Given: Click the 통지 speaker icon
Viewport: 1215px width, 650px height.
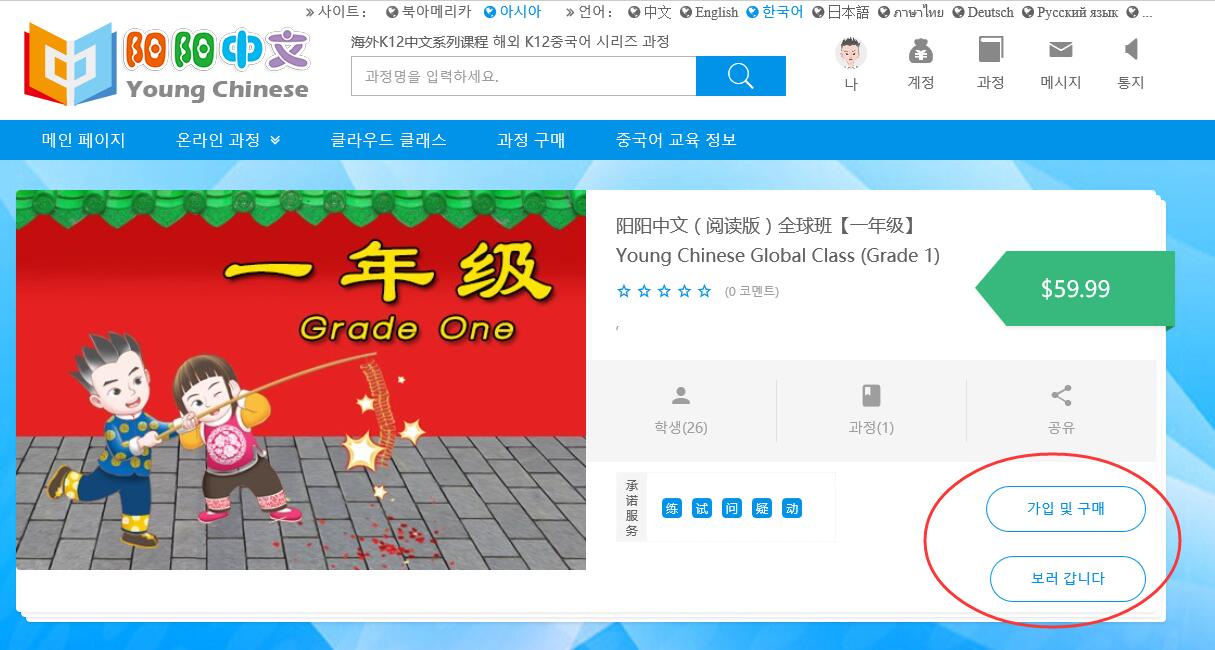Looking at the screenshot, I should pos(1131,49).
